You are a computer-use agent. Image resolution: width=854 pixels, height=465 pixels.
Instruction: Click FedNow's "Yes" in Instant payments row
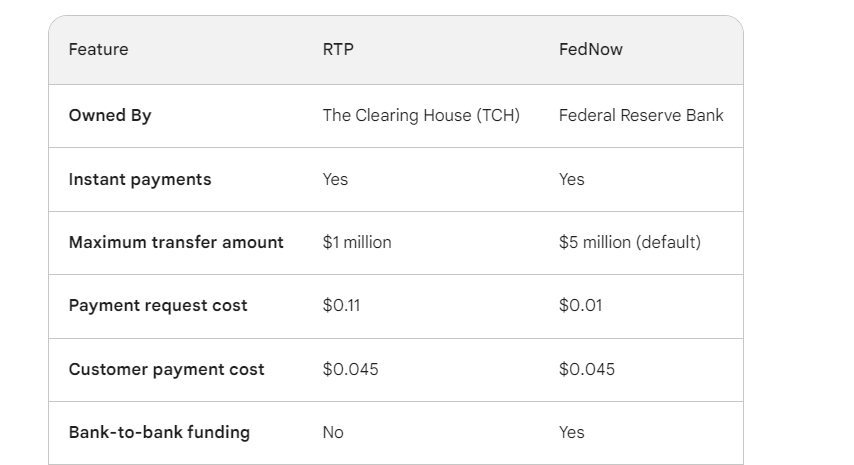pyautogui.click(x=571, y=179)
